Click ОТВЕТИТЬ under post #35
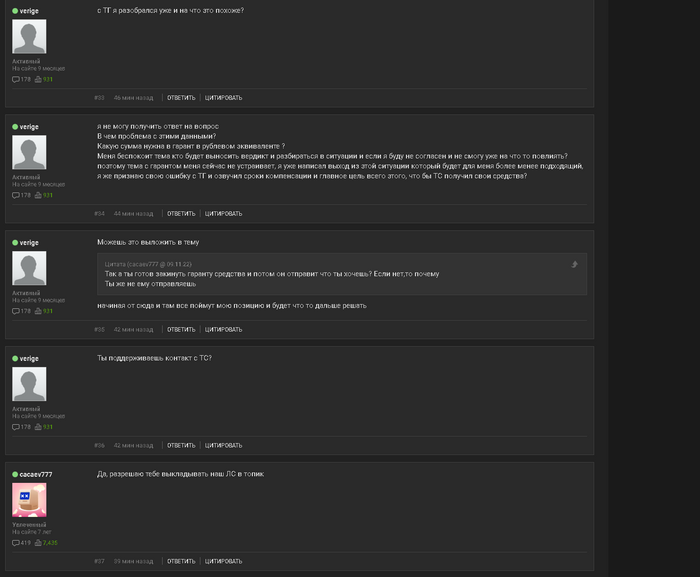 tap(181, 330)
